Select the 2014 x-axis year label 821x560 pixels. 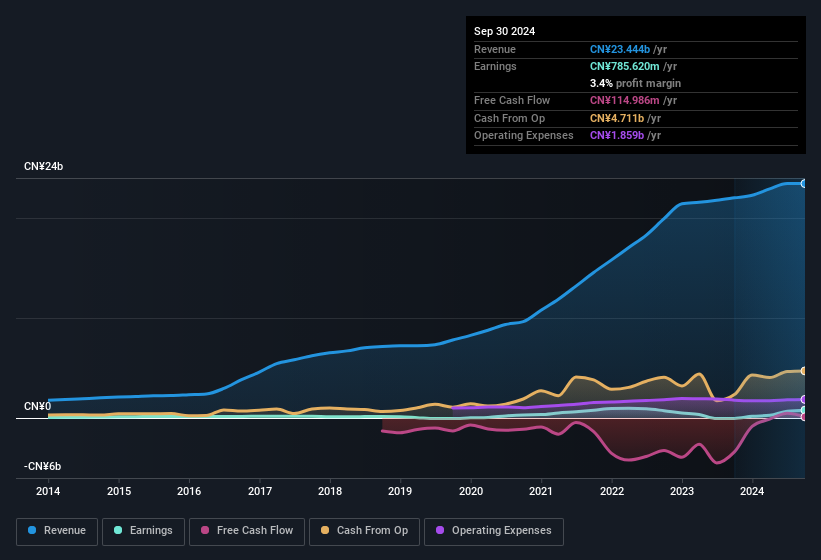coord(48,491)
